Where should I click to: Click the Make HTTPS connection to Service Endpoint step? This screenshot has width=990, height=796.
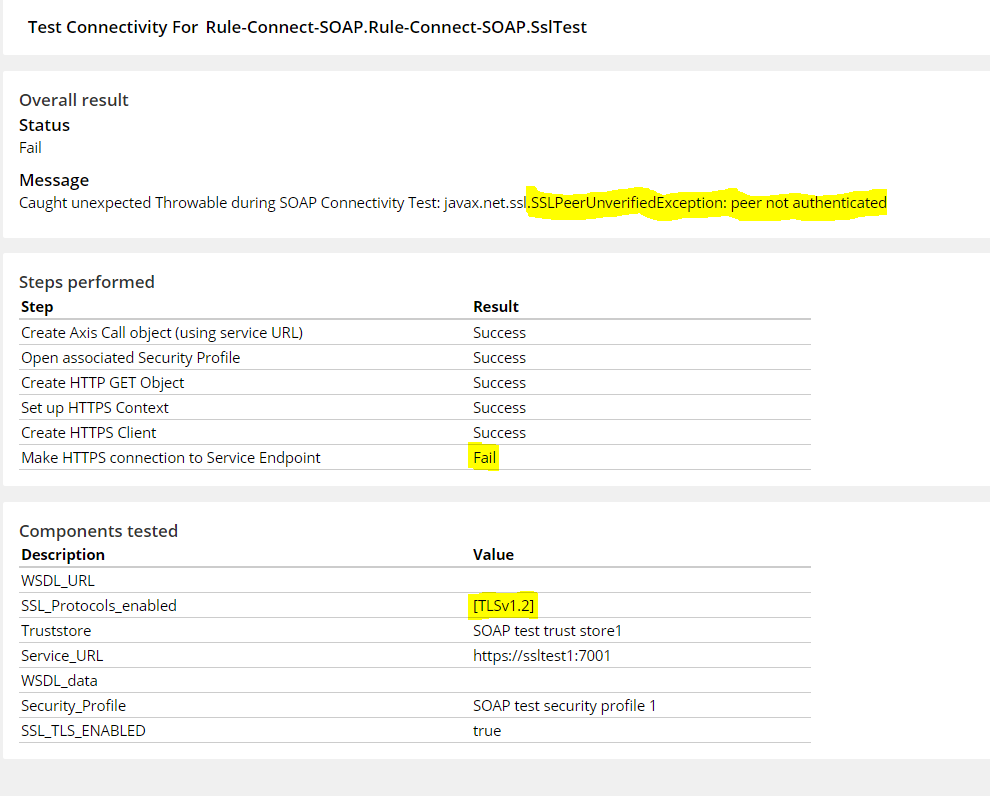[170, 458]
